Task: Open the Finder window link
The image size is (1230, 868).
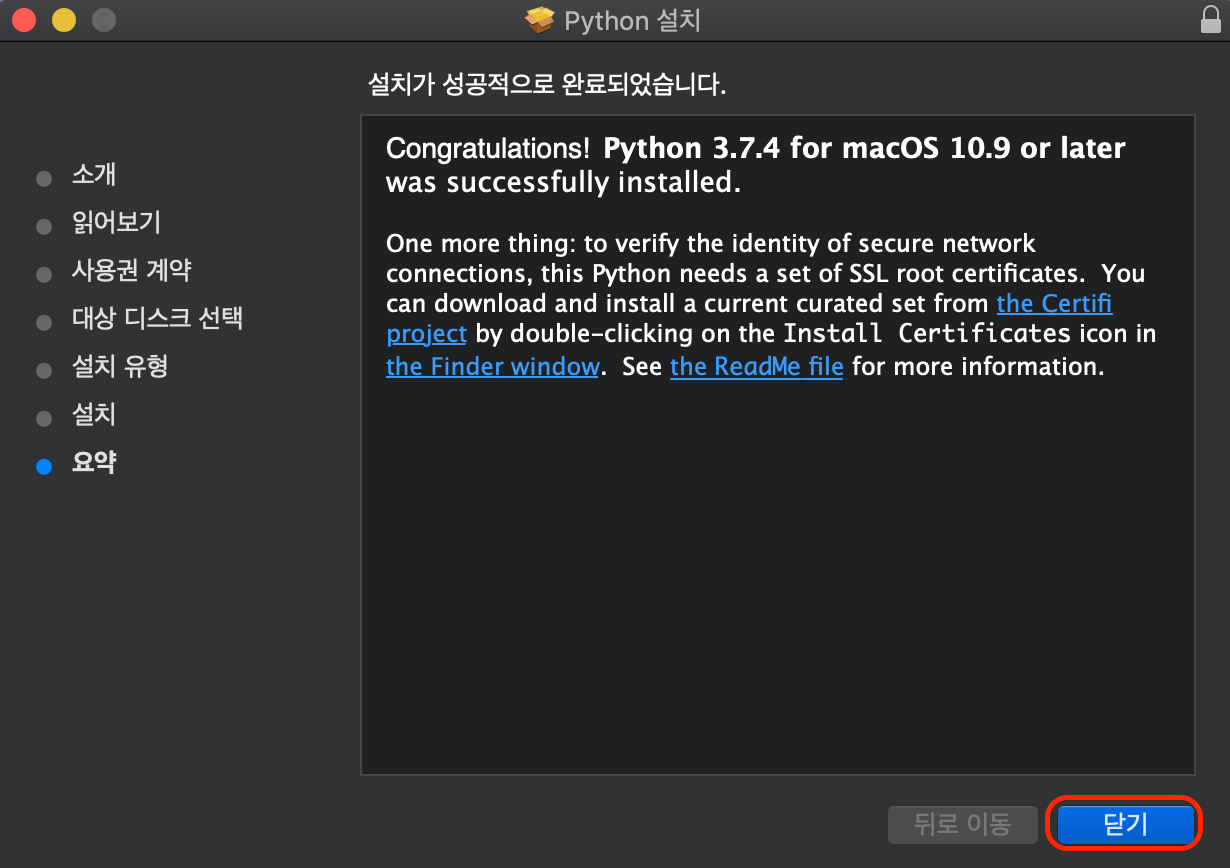Action: coord(492,366)
